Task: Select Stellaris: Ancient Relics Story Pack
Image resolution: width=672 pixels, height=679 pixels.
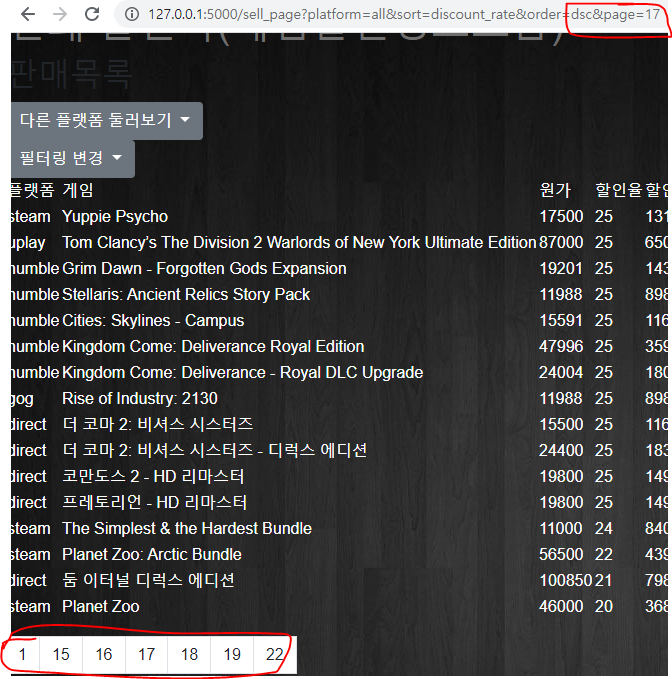Action: click(186, 294)
